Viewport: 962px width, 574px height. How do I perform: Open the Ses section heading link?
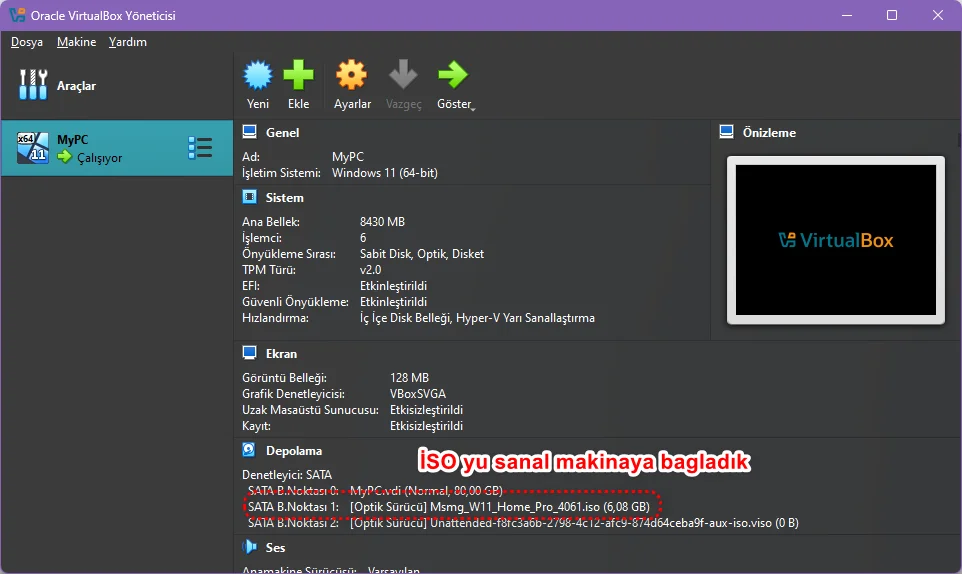(x=275, y=548)
